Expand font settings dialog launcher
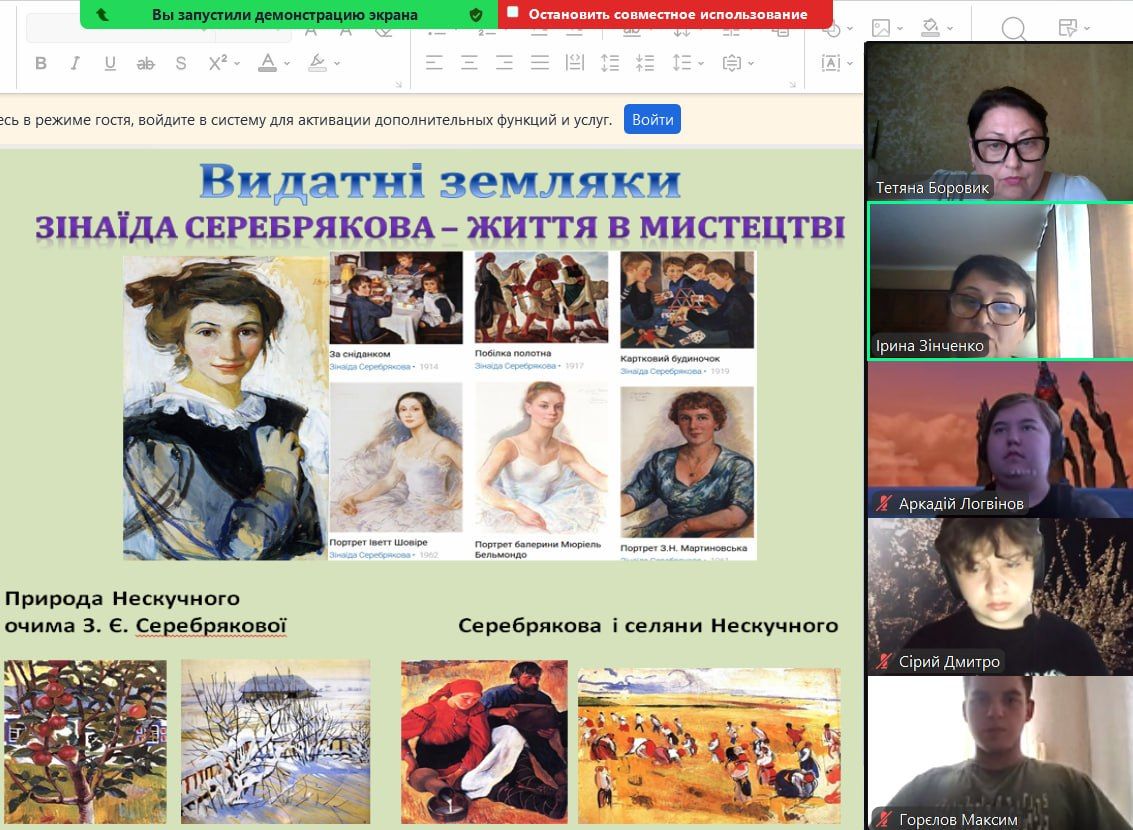 point(398,85)
